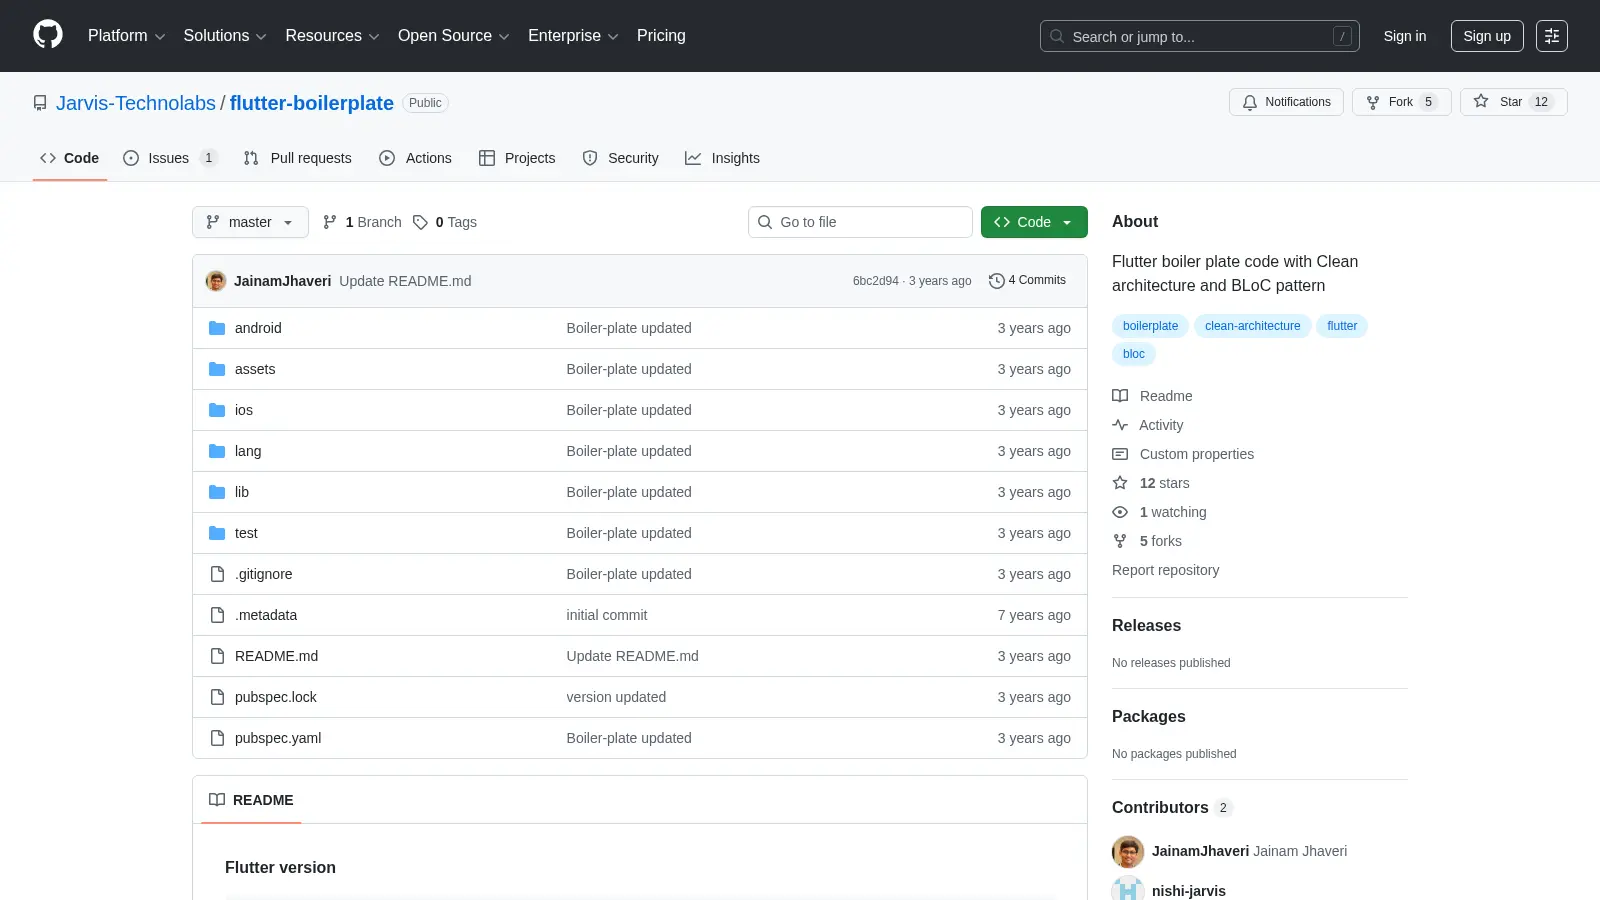Click the Custom properties note icon
The width and height of the screenshot is (1600, 900).
click(1120, 454)
